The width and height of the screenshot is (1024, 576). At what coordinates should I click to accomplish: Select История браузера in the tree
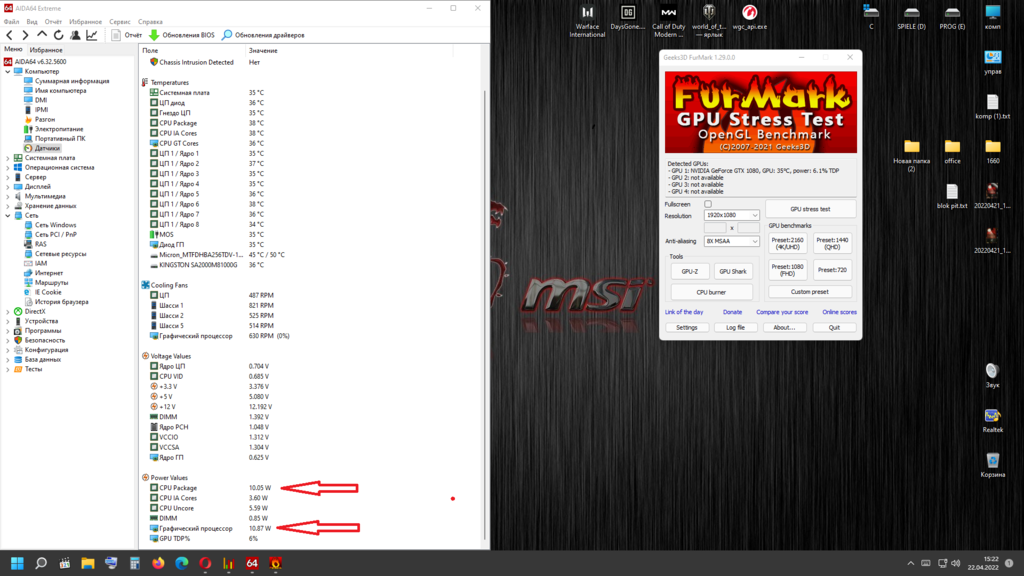pyautogui.click(x=61, y=302)
